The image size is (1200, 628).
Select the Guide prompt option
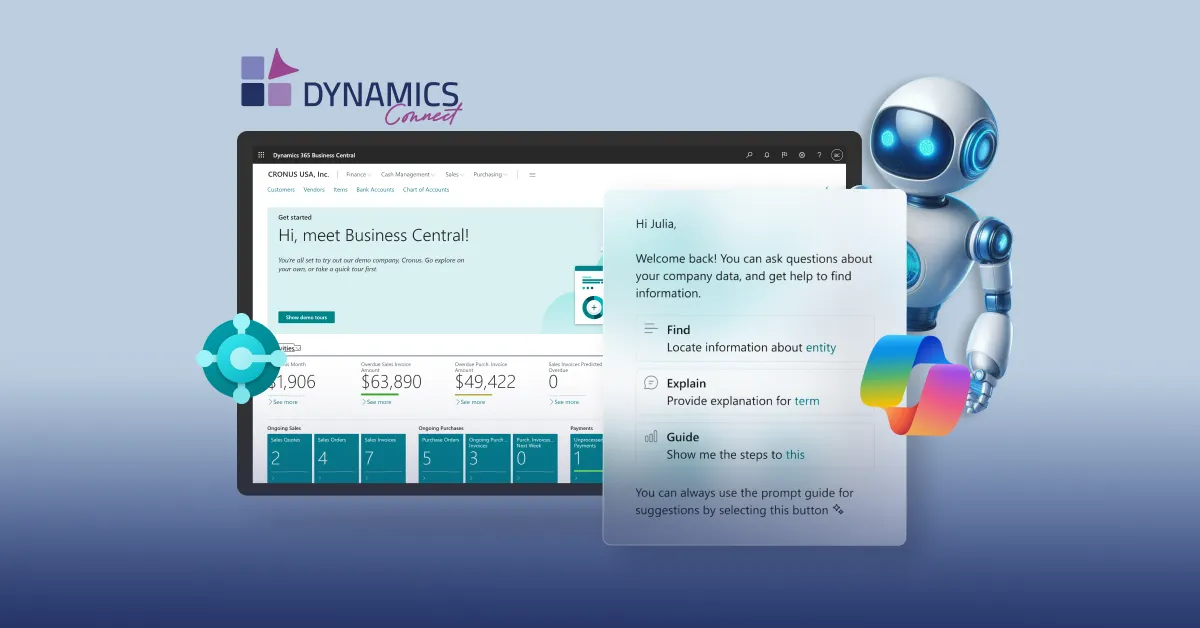coord(755,446)
